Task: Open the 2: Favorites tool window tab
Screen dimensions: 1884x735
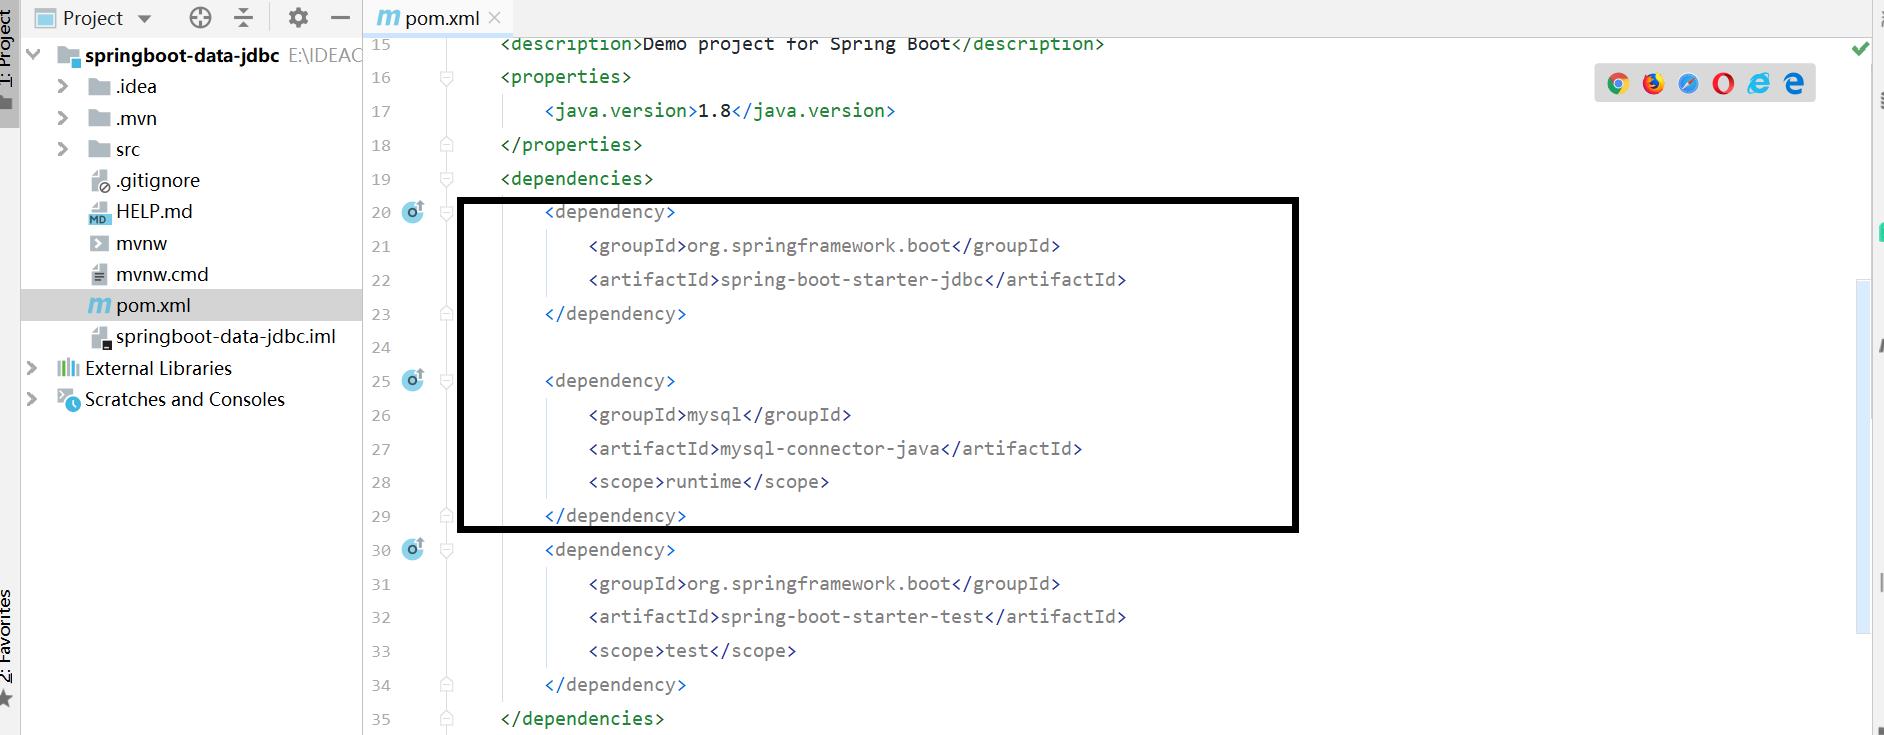Action: coord(8,648)
